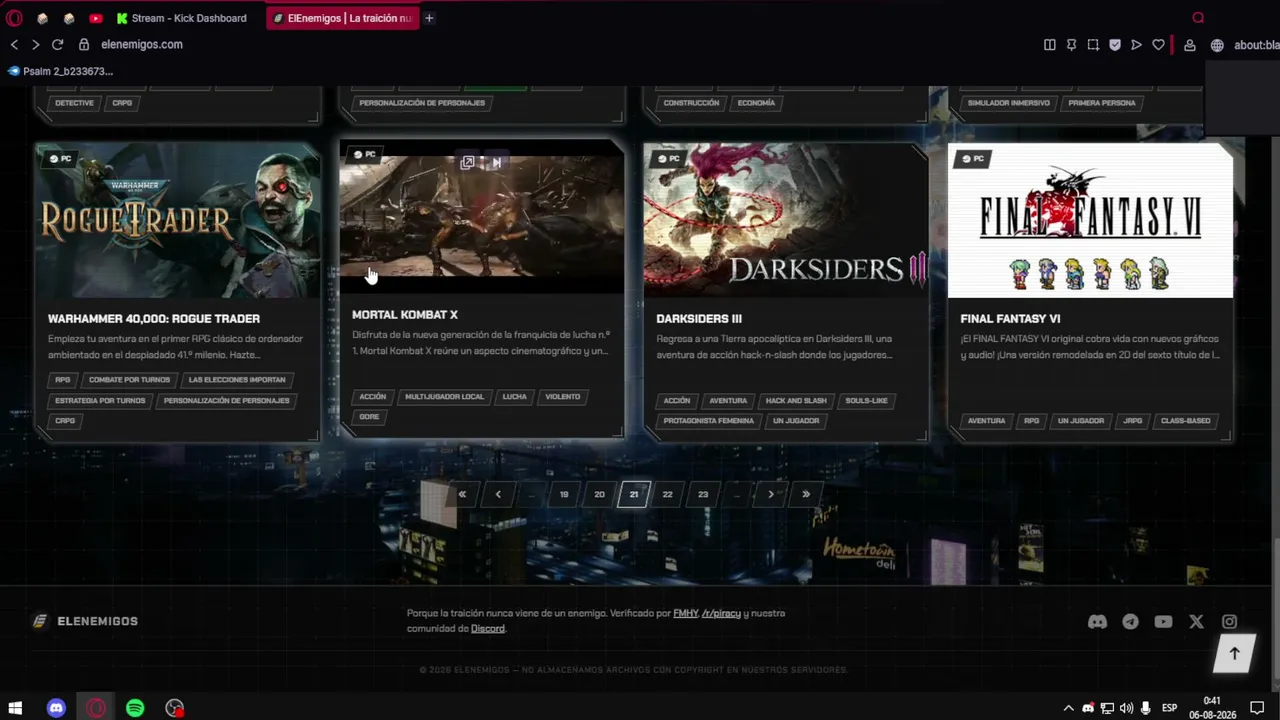Screen dimensions: 1280x720
Task: Open Warhammer 40,000: Rogue Trader cover image
Action: (x=178, y=221)
